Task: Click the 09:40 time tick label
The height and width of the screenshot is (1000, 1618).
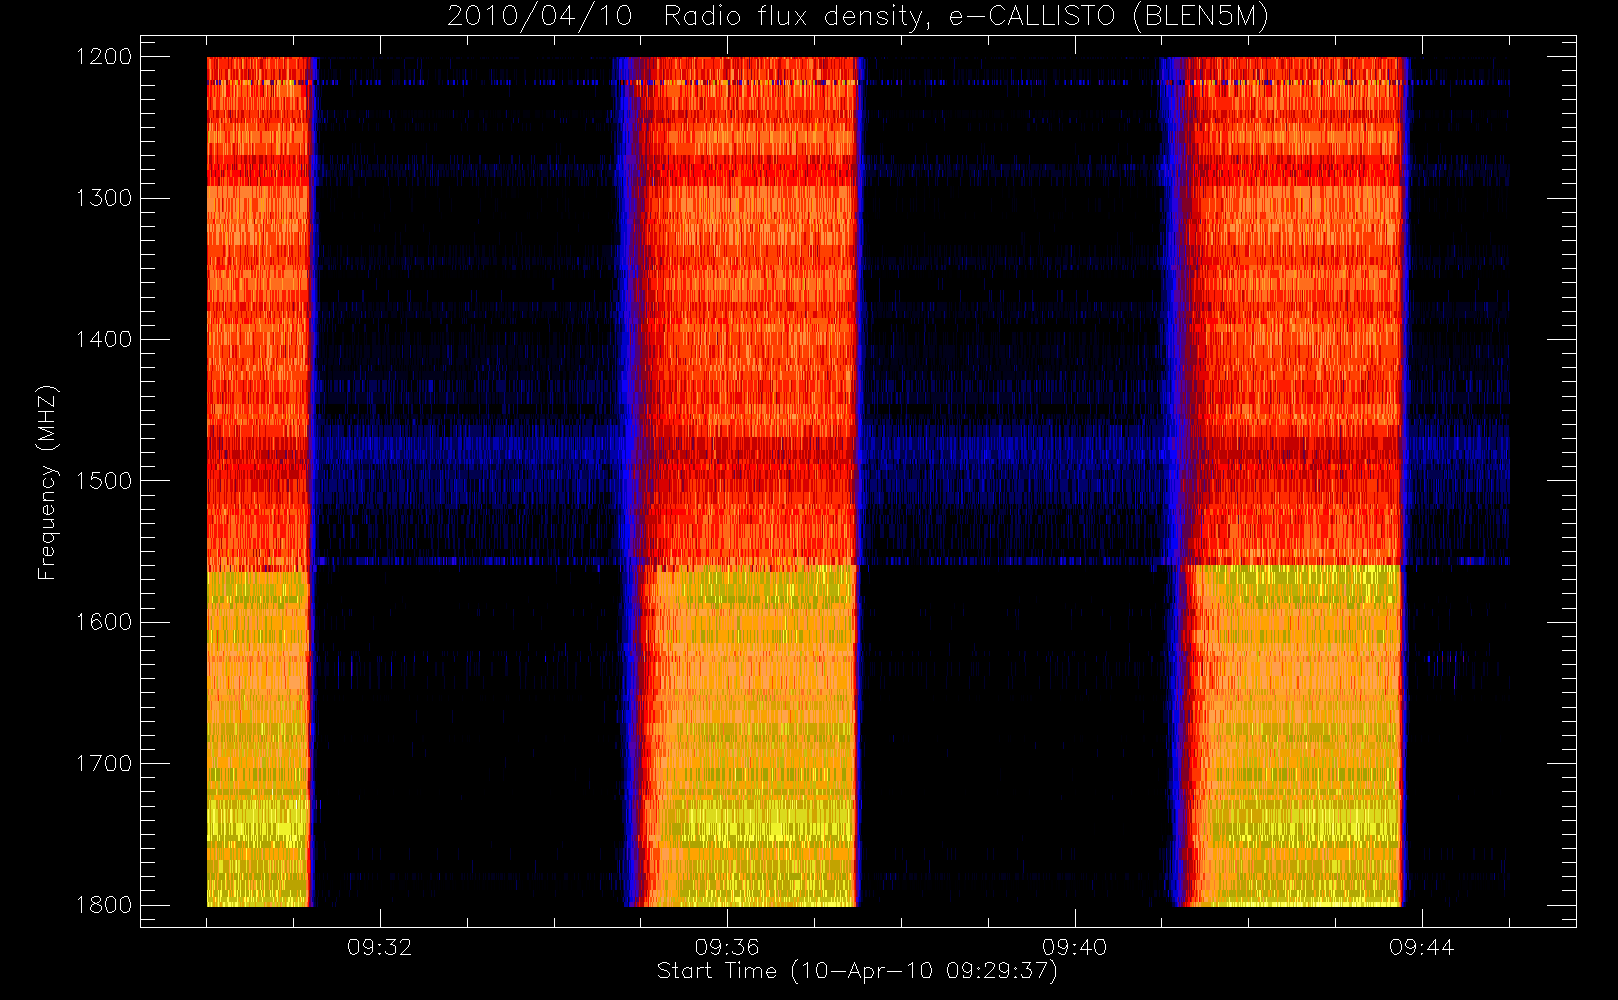Action: (x=1074, y=947)
